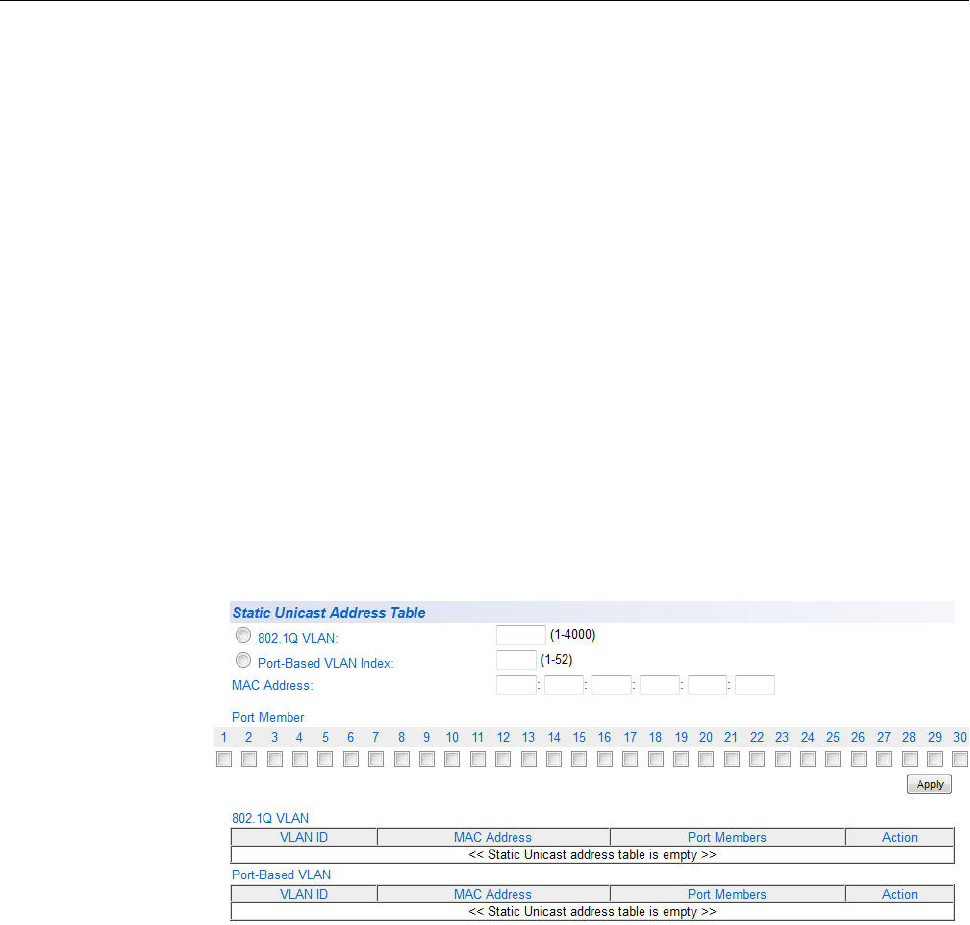The height and width of the screenshot is (925, 970).
Task: Click the fifth MAC Address octet field
Action: pos(707,685)
